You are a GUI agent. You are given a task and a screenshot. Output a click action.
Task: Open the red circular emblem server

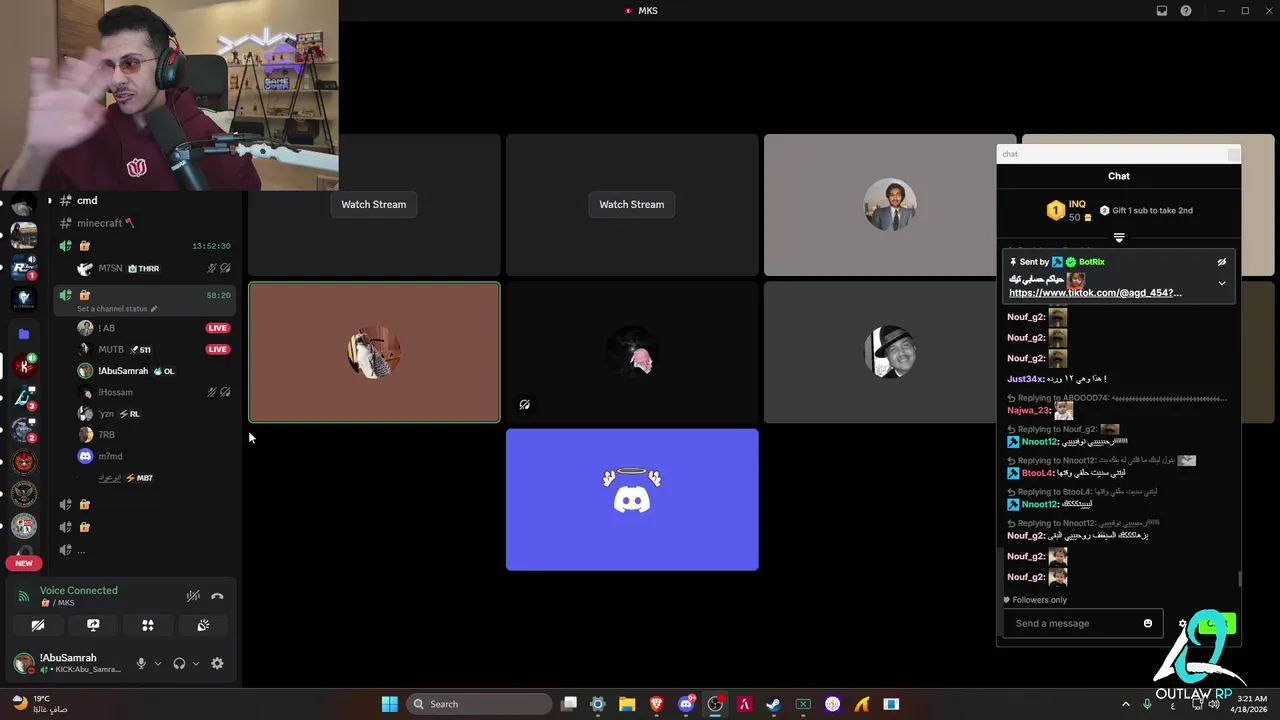click(24, 462)
